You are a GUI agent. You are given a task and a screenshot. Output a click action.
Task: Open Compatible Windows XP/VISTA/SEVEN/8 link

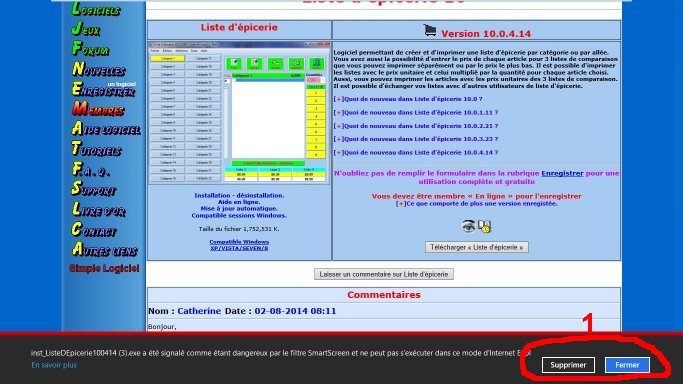tap(239, 245)
